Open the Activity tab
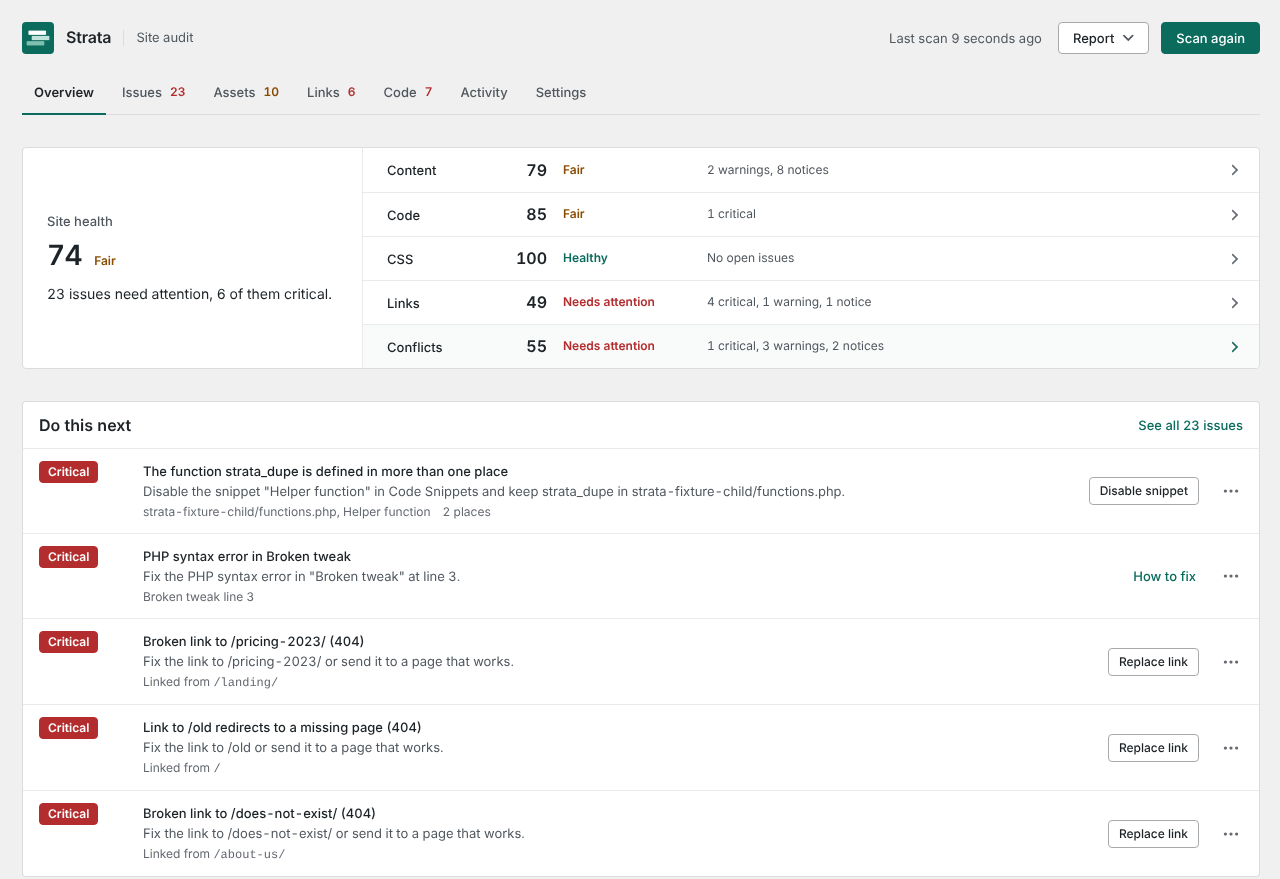The height and width of the screenshot is (879, 1280). coord(484,92)
